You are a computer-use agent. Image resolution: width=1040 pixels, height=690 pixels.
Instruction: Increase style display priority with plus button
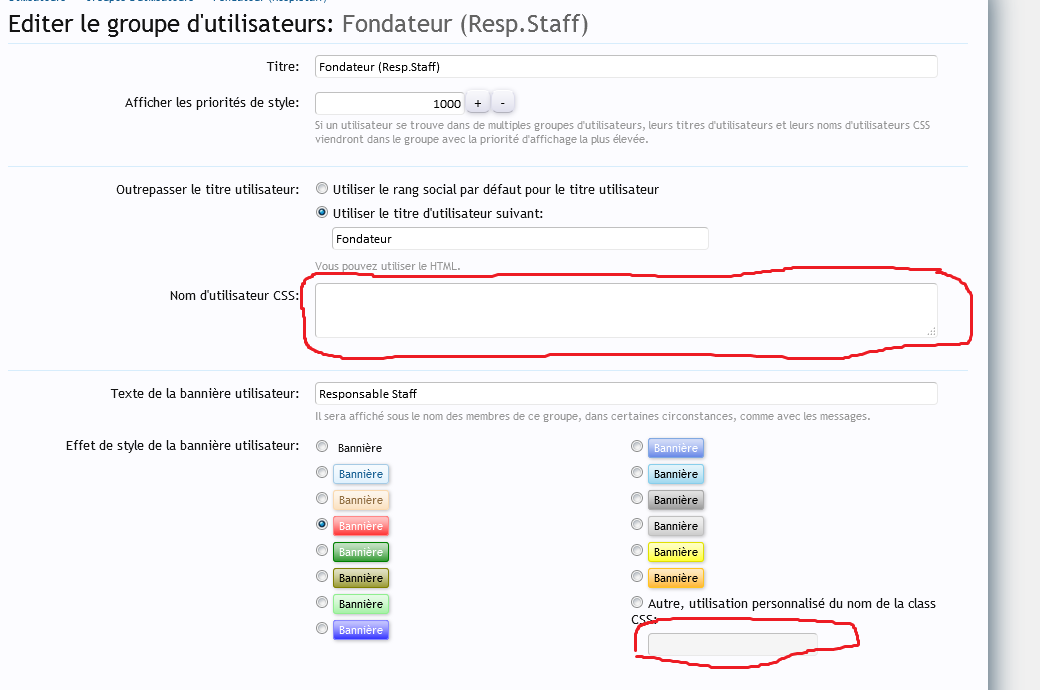tap(477, 103)
